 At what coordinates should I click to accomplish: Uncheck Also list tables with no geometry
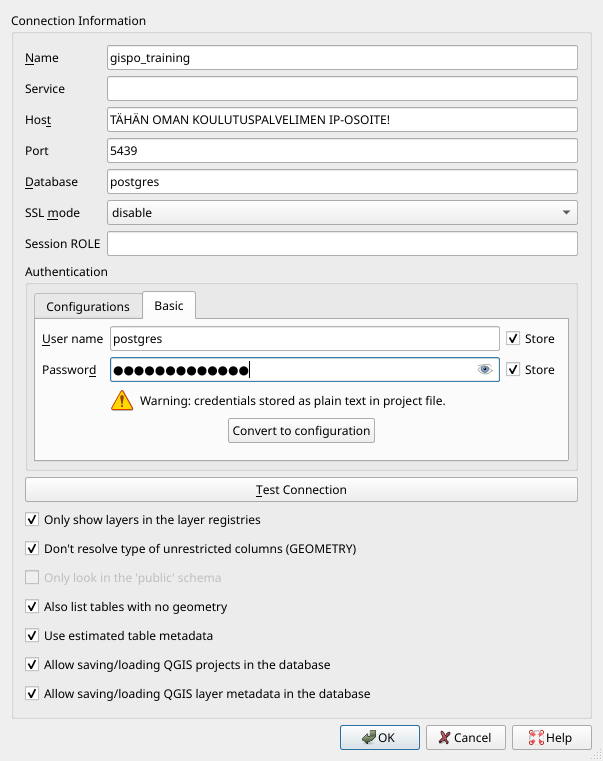point(32,606)
